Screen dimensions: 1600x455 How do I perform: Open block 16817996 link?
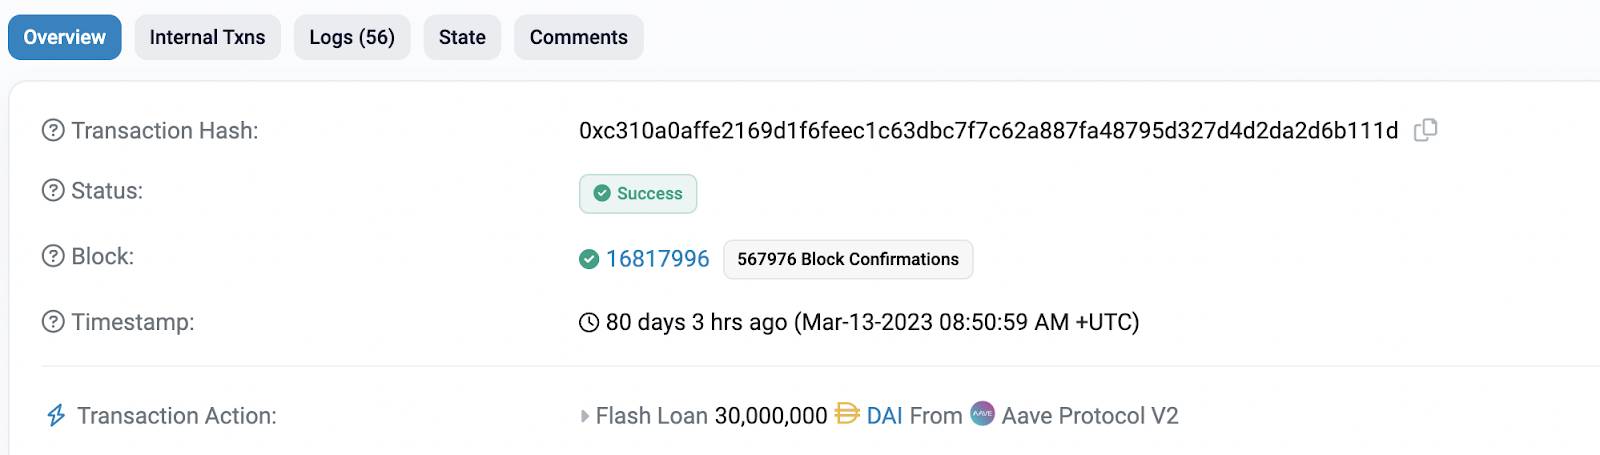(657, 259)
